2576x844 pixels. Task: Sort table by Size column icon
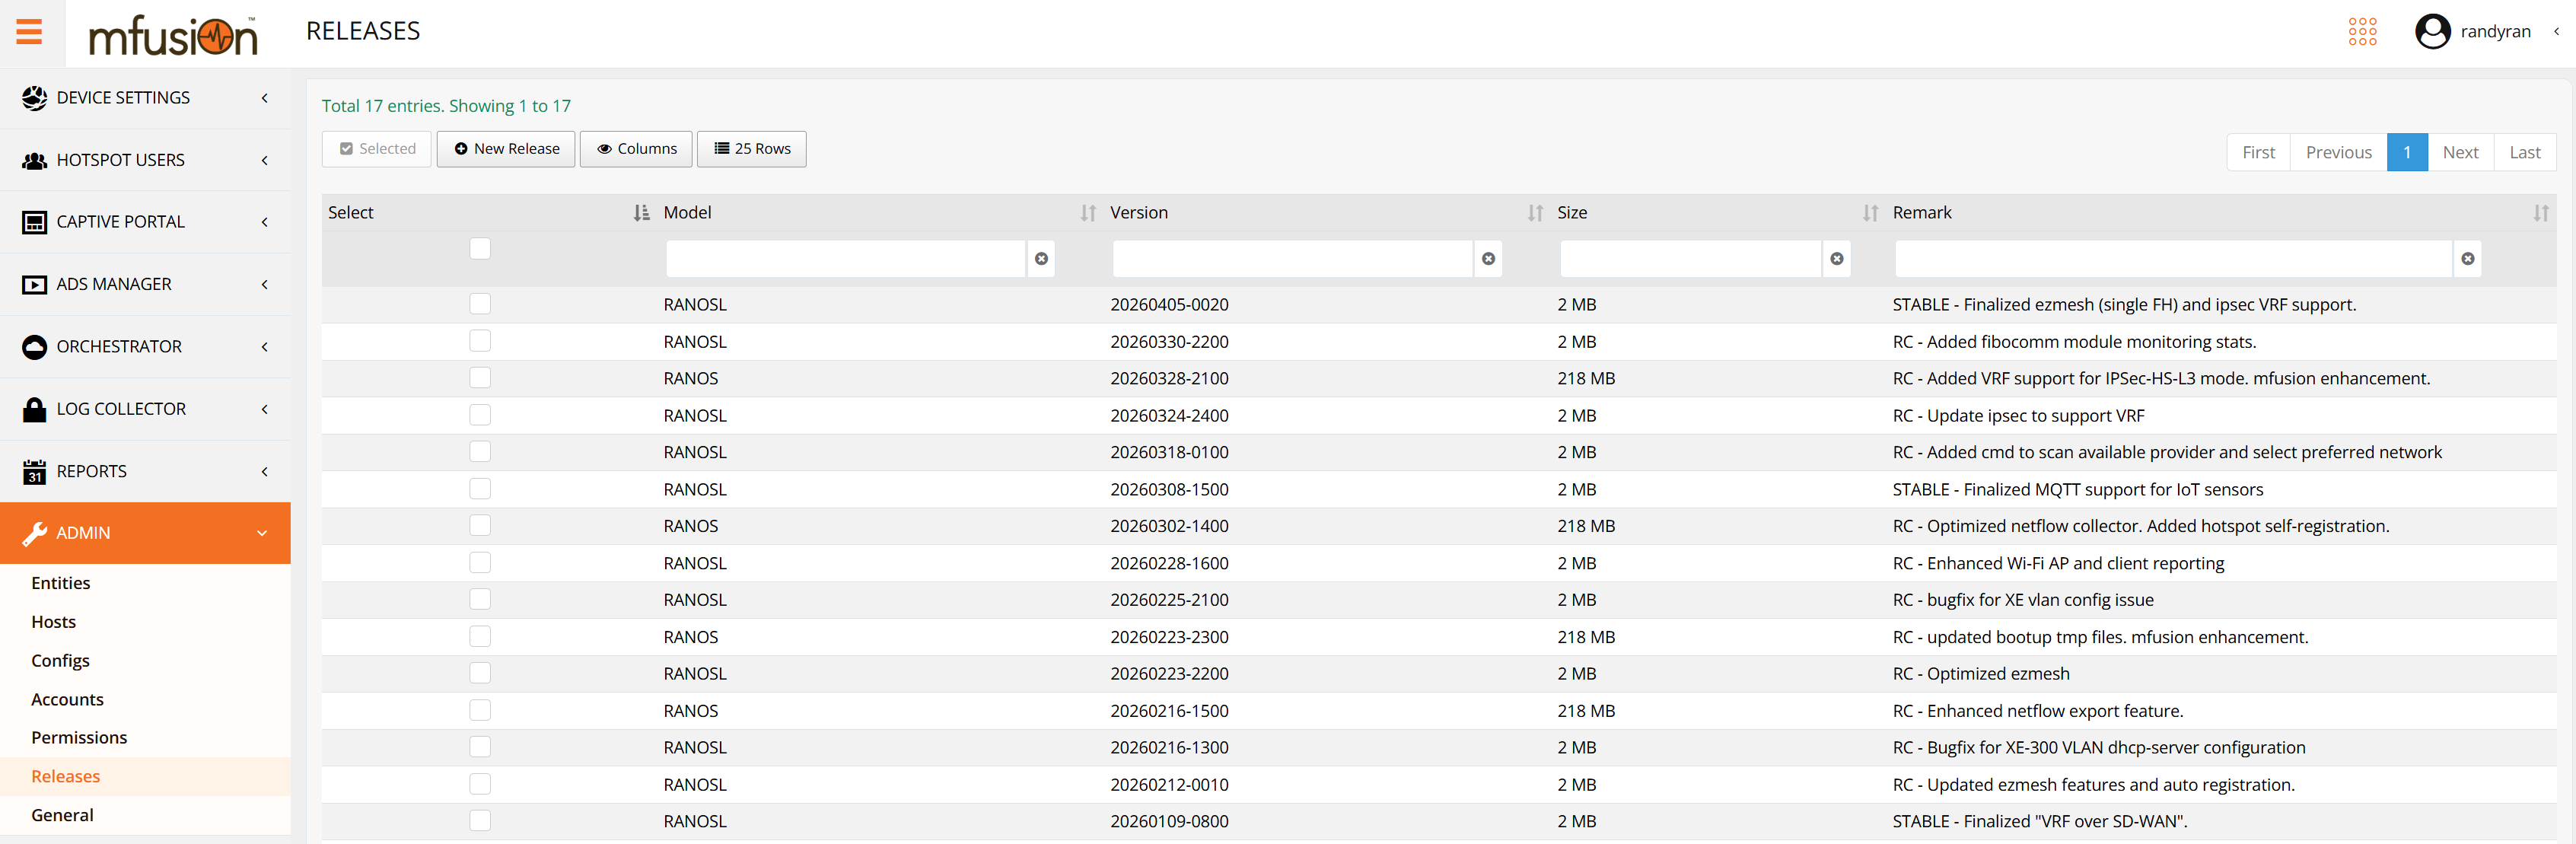(x=1870, y=213)
